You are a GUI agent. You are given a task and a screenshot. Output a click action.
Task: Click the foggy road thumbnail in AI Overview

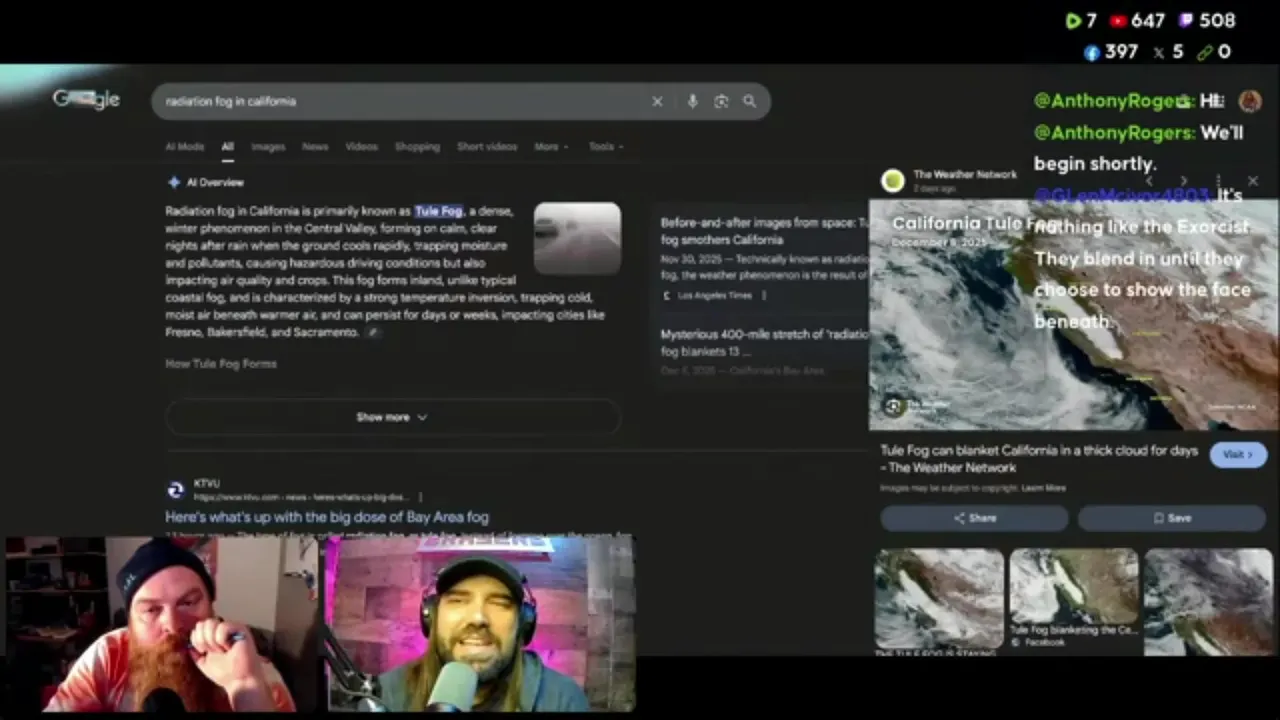[x=577, y=238]
